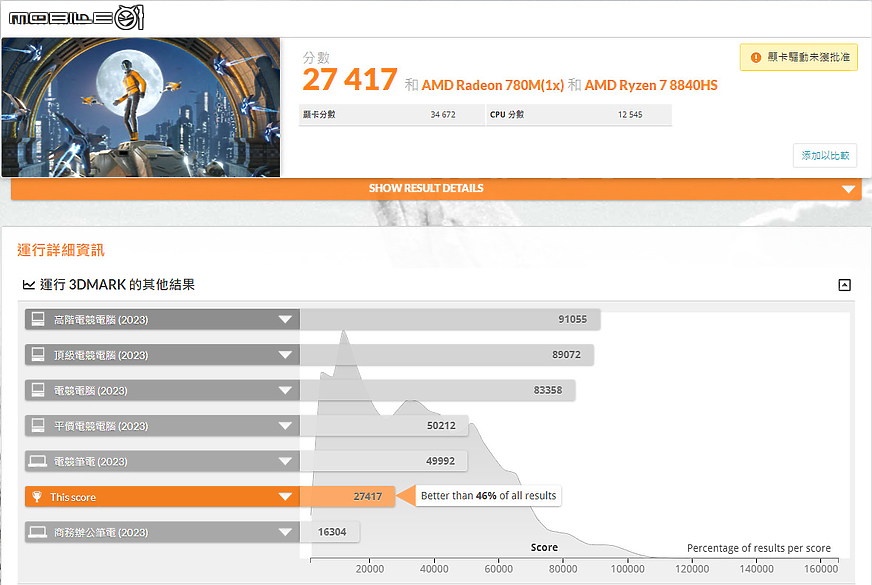Click the chart icon beside 運行 3DMARK heading
The height and width of the screenshot is (585, 872).
(28, 285)
